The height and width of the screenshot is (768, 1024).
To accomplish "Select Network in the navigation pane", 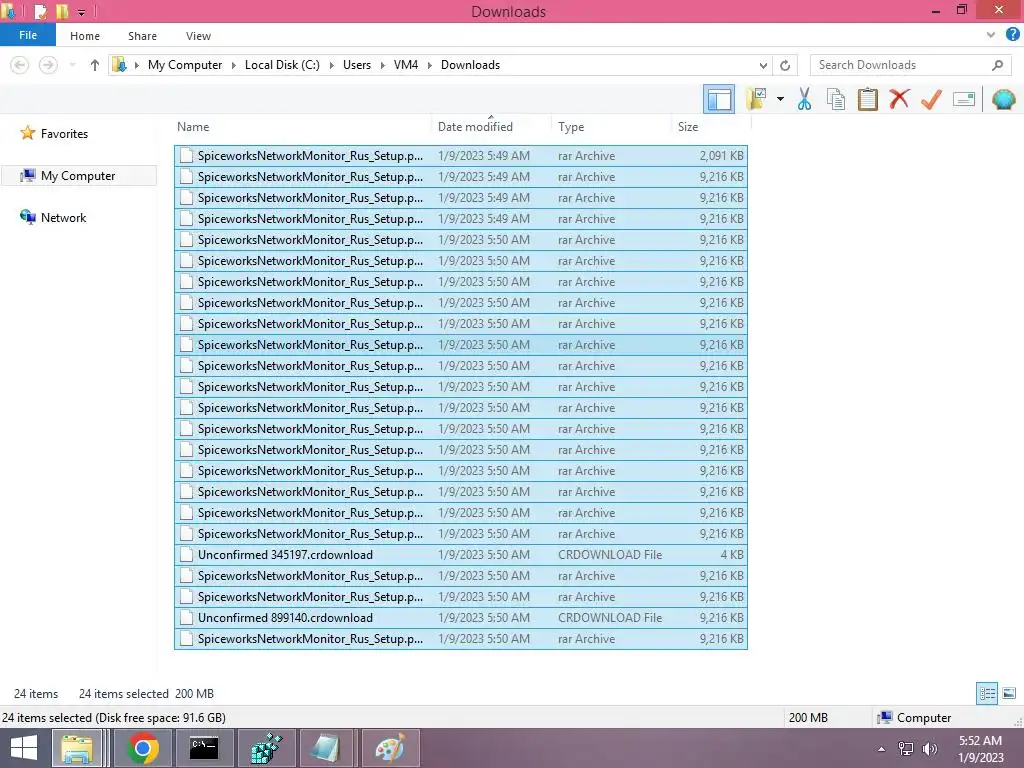I will pyautogui.click(x=63, y=217).
